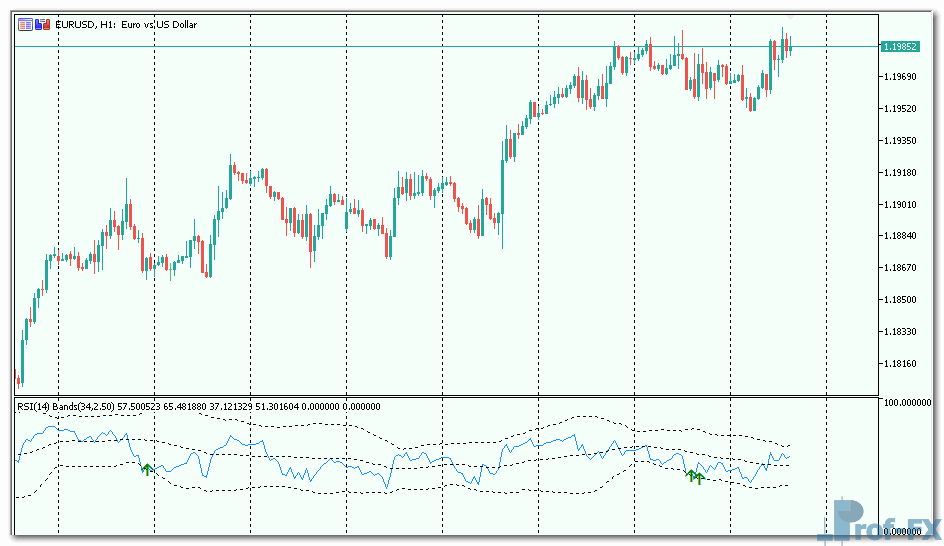The image size is (944, 546).
Task: Click the one-click trading panel icon
Action: 24,24
